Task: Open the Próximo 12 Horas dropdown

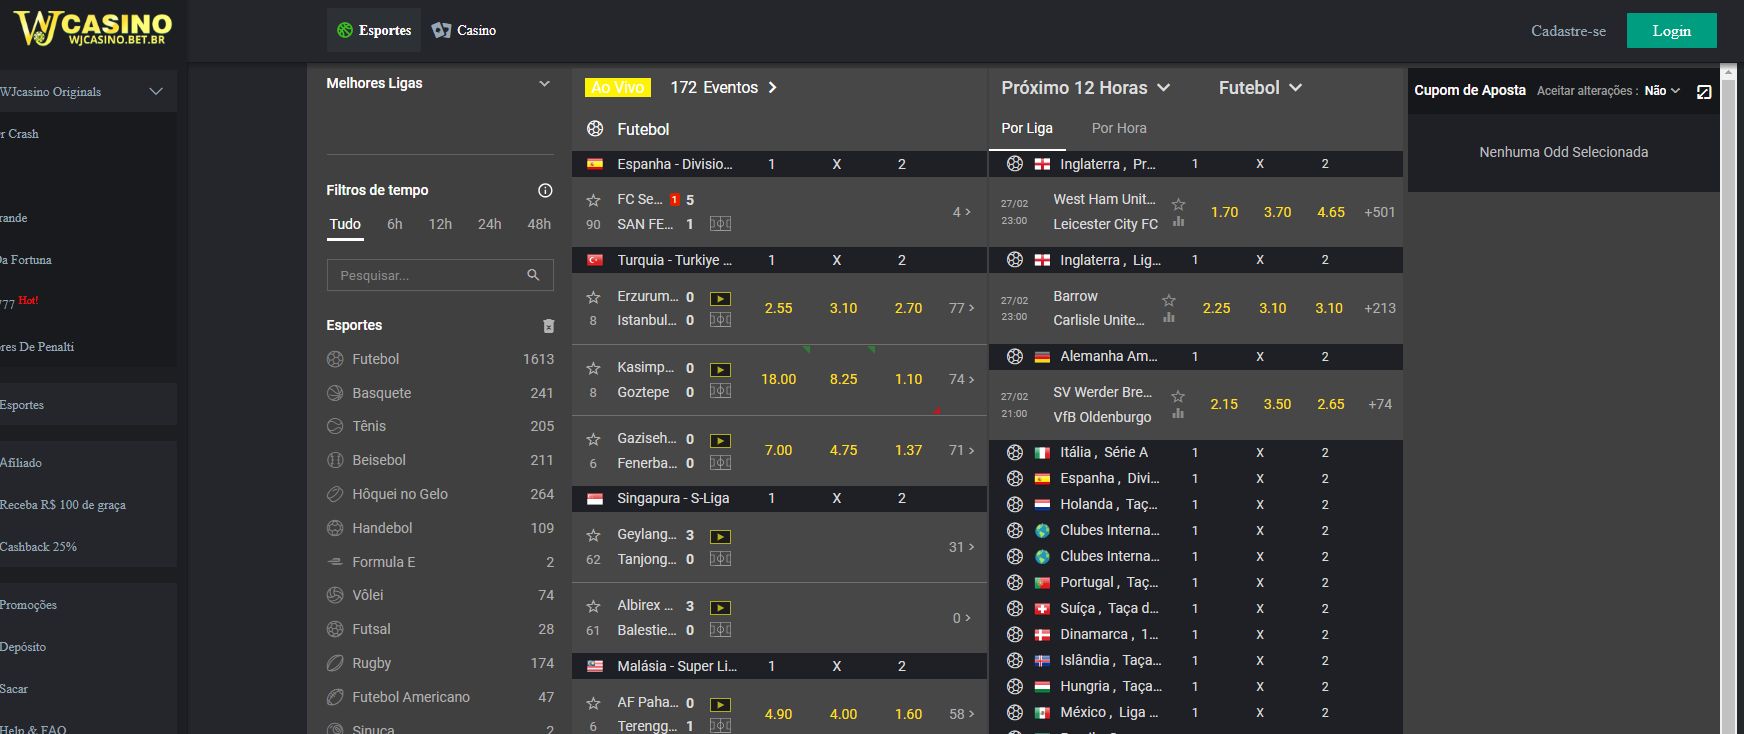Action: [1086, 88]
